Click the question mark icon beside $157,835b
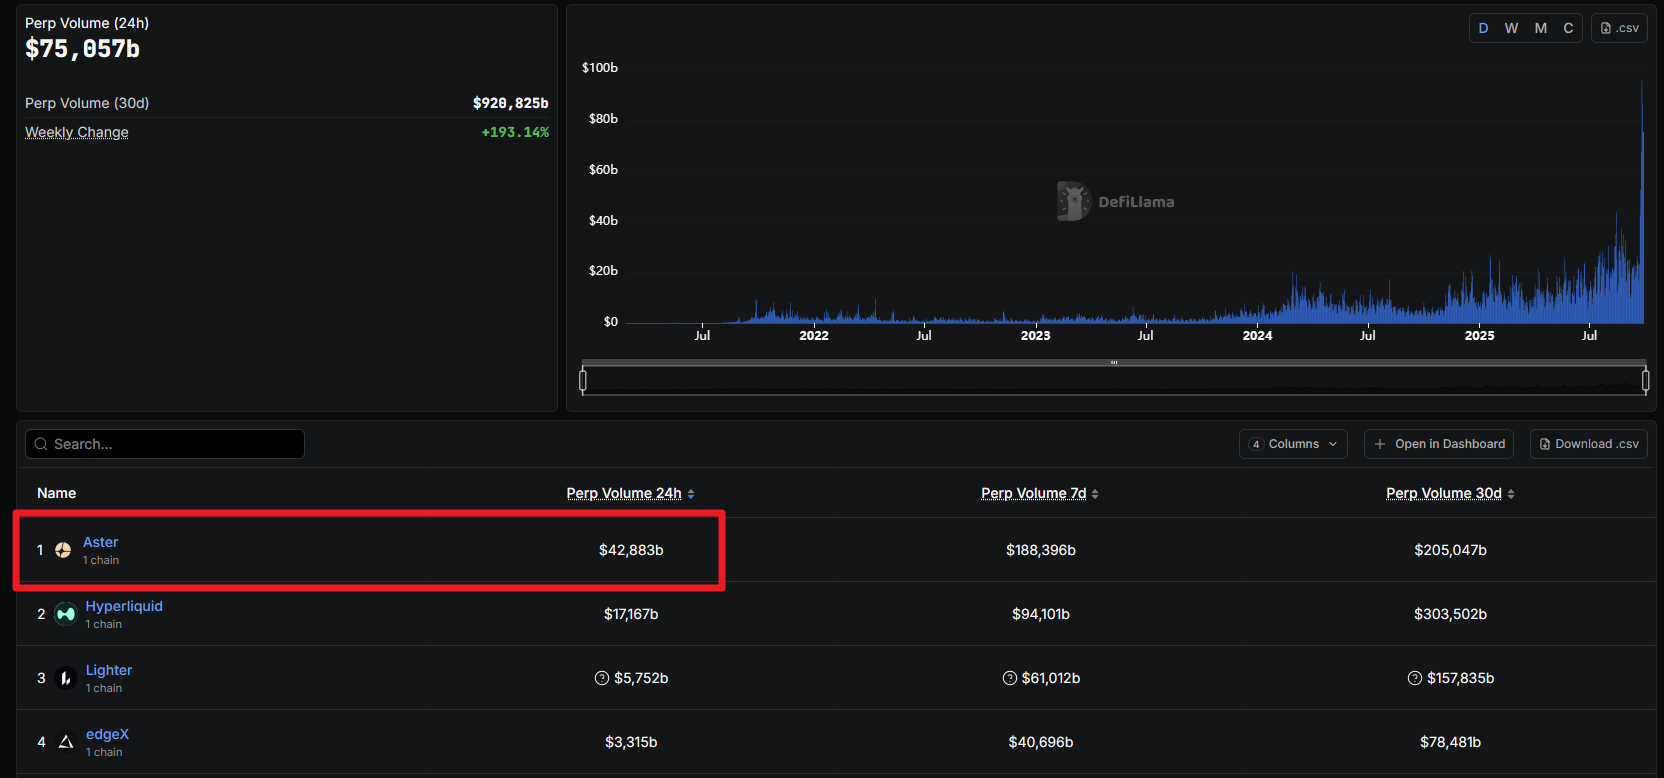 click(x=1415, y=678)
